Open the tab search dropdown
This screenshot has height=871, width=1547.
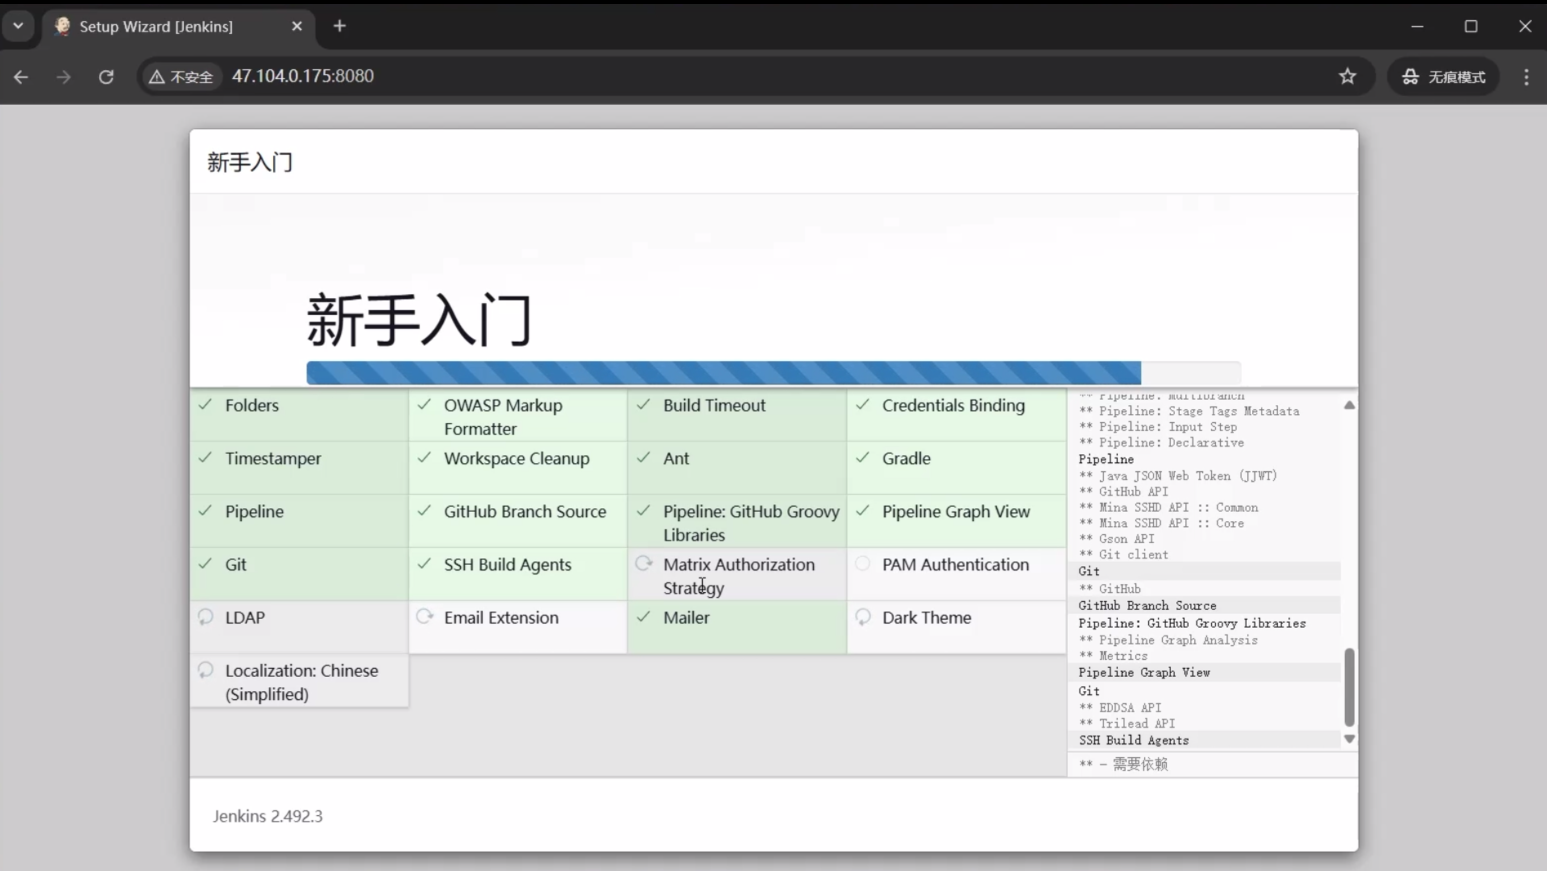click(18, 26)
